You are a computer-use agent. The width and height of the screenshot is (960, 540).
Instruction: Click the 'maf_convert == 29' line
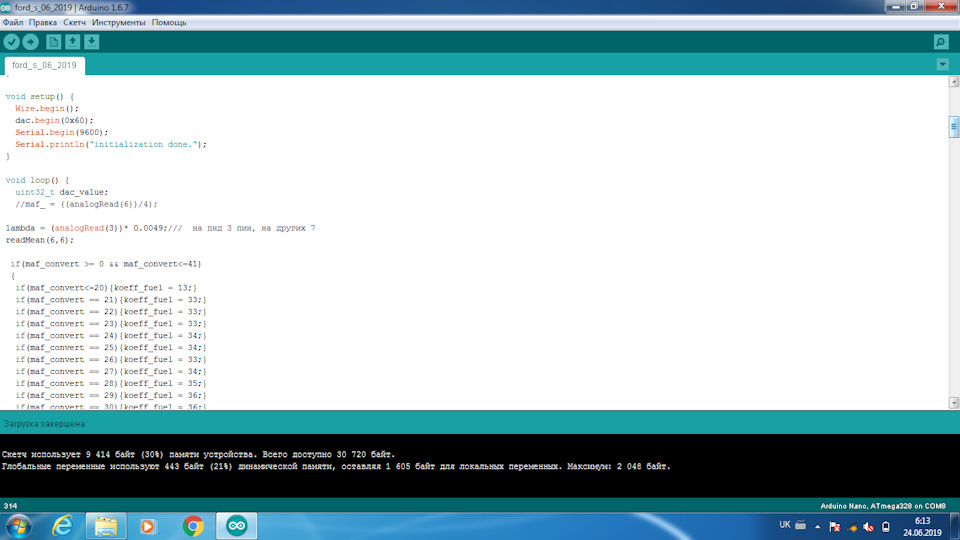[111, 396]
